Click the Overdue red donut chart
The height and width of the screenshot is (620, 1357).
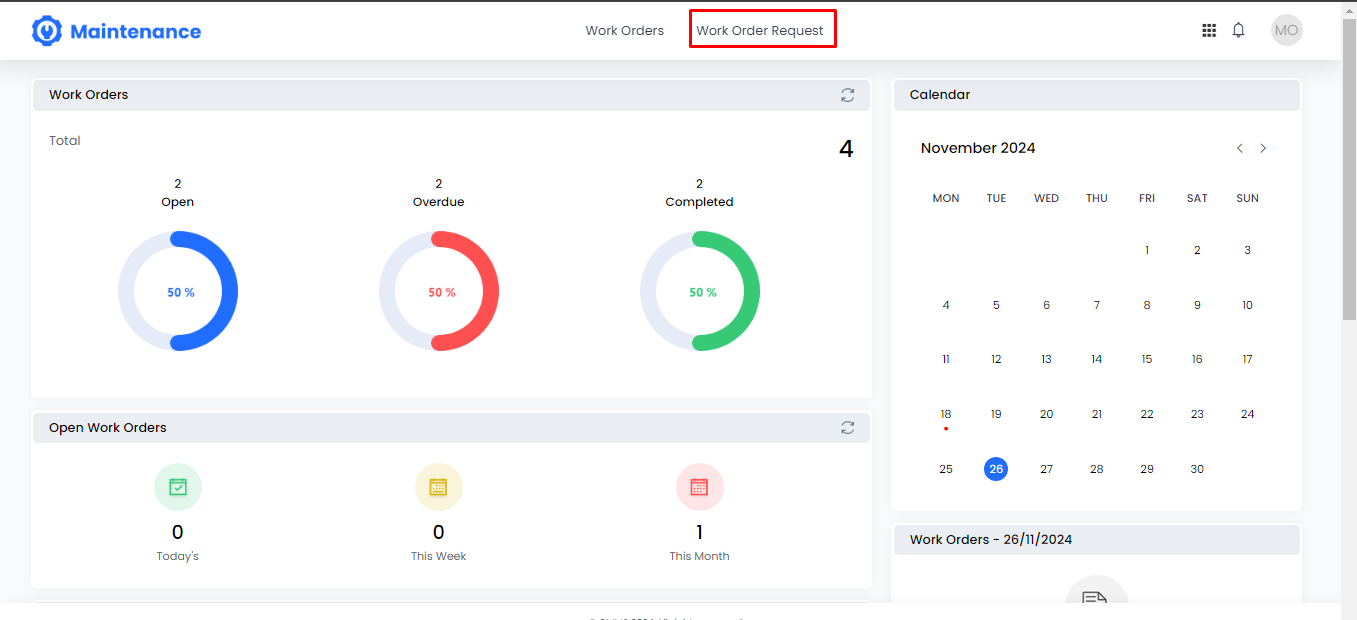(439, 292)
